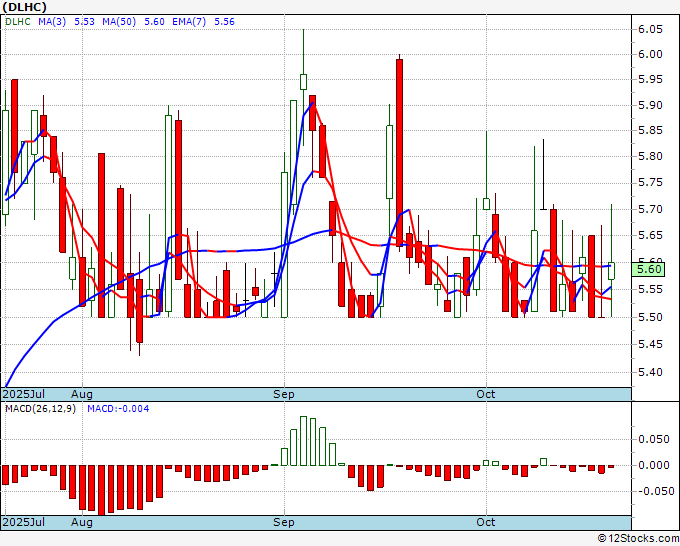The width and height of the screenshot is (680, 546).
Task: Click the 5.45 price axis label
Action: (650, 344)
